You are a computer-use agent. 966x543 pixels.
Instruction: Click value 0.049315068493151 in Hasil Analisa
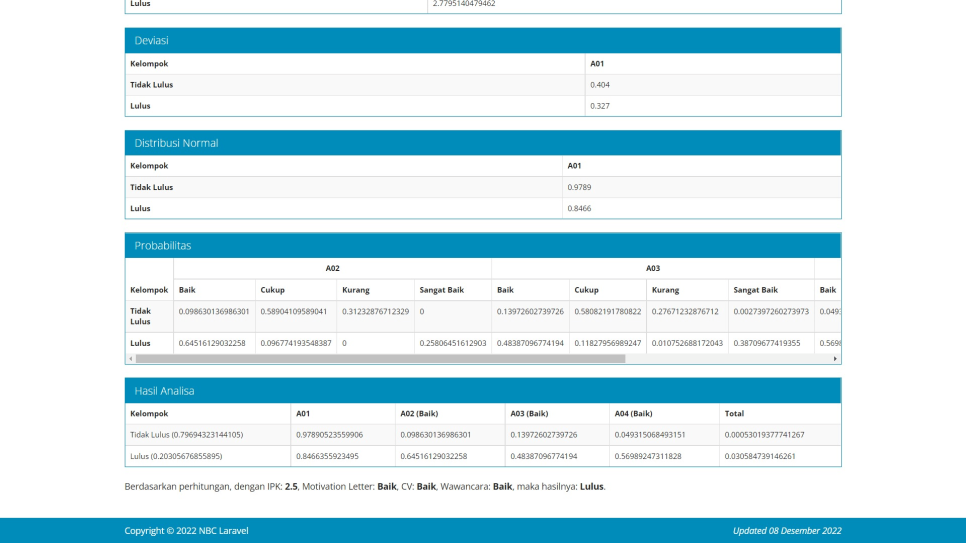point(649,435)
